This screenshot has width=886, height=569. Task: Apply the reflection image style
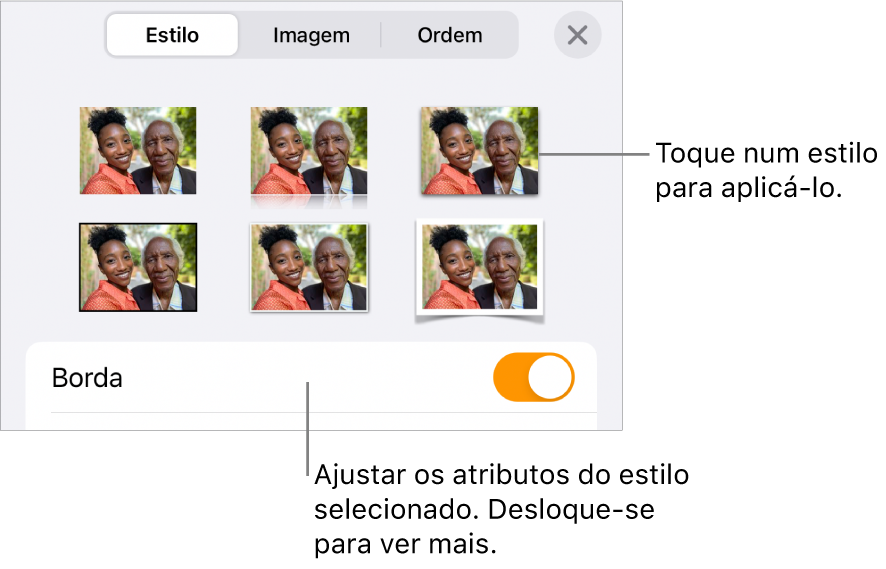pyautogui.click(x=309, y=157)
